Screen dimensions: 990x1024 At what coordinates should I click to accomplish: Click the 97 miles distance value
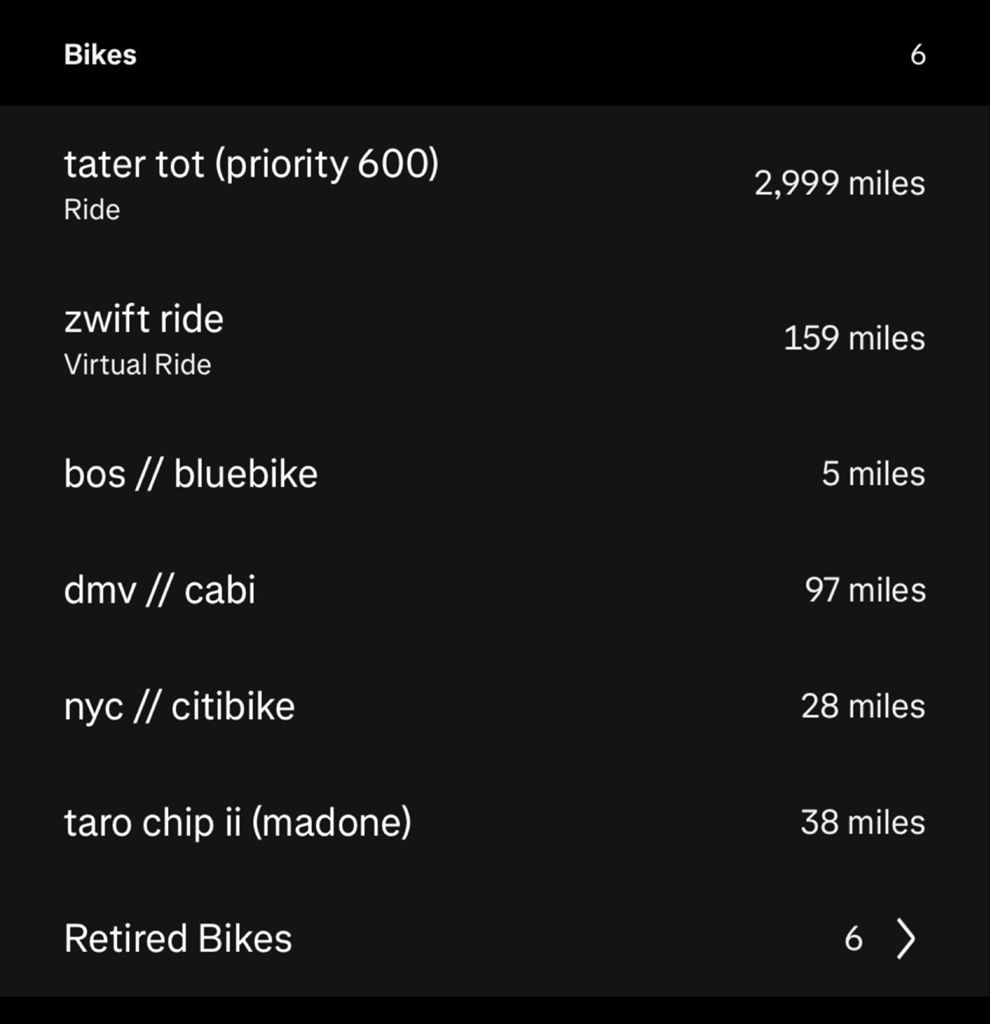(x=865, y=590)
